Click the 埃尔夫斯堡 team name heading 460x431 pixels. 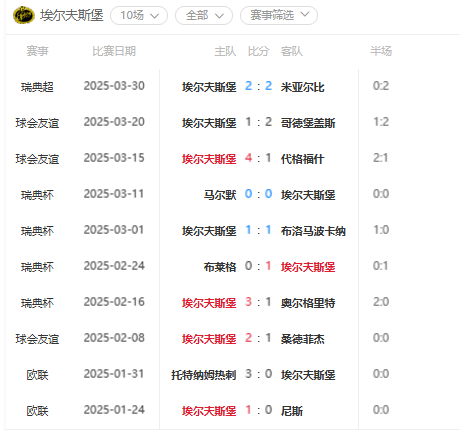tap(72, 15)
